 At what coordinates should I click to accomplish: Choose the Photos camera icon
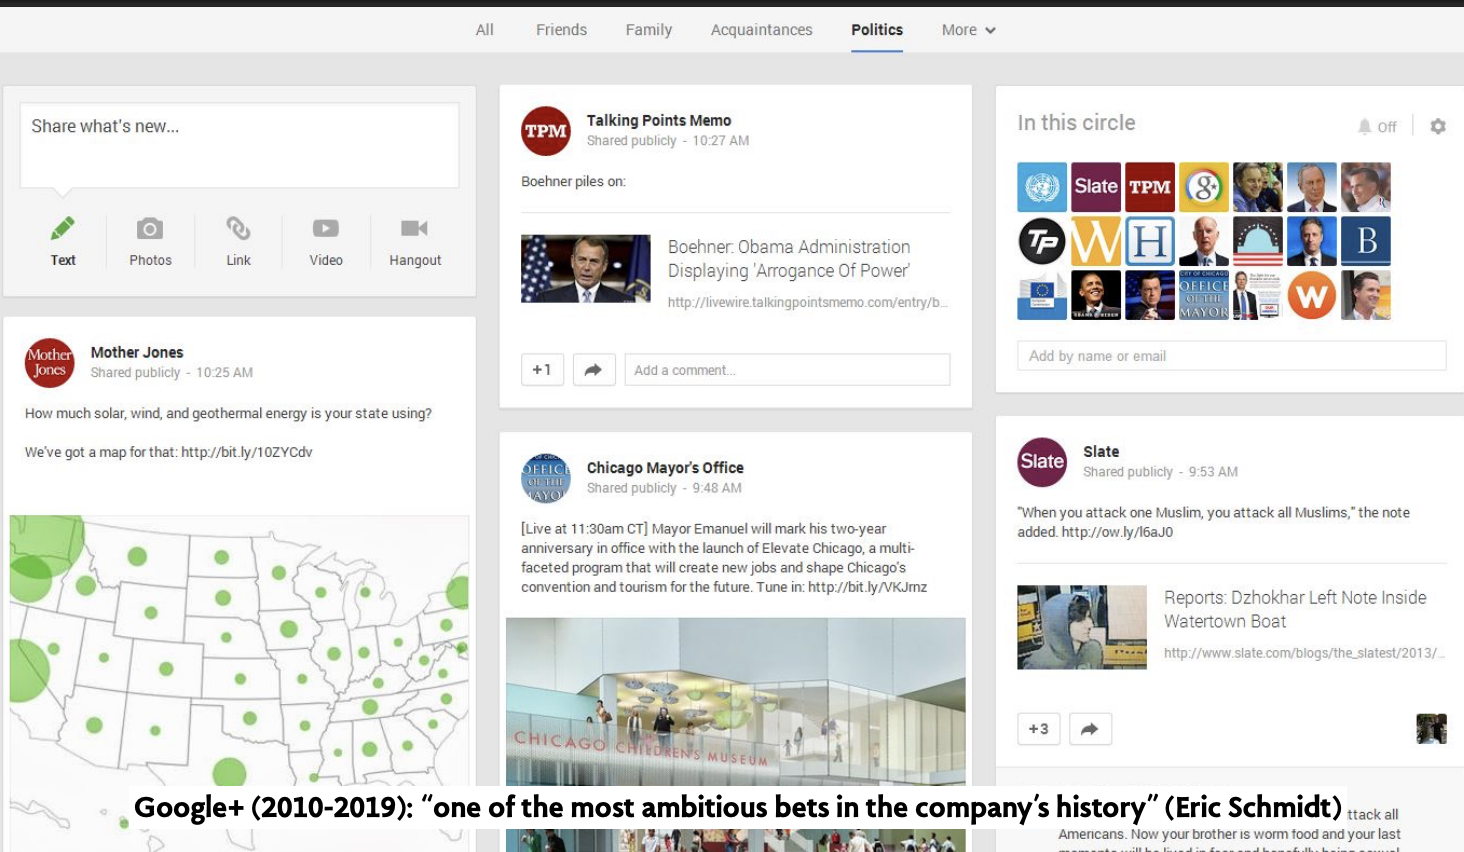pos(150,229)
